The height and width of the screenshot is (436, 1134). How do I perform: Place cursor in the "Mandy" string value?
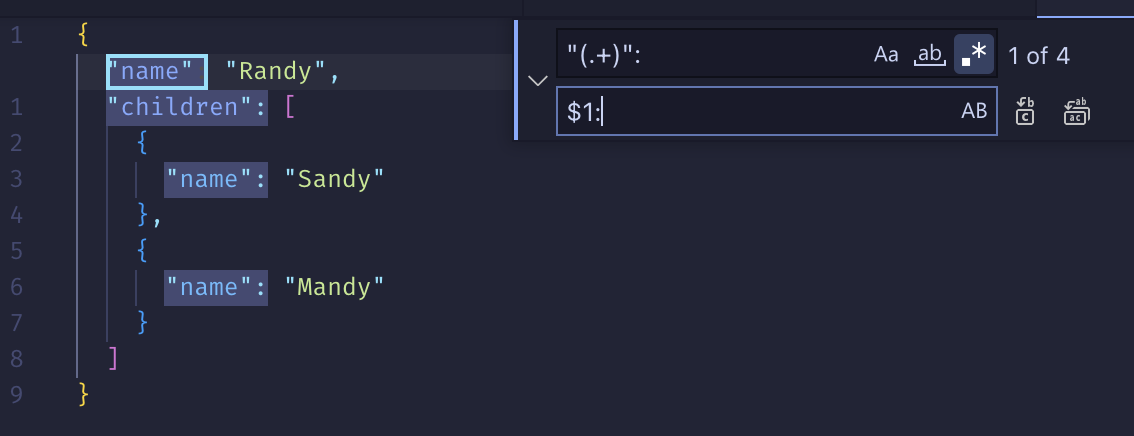click(x=334, y=287)
